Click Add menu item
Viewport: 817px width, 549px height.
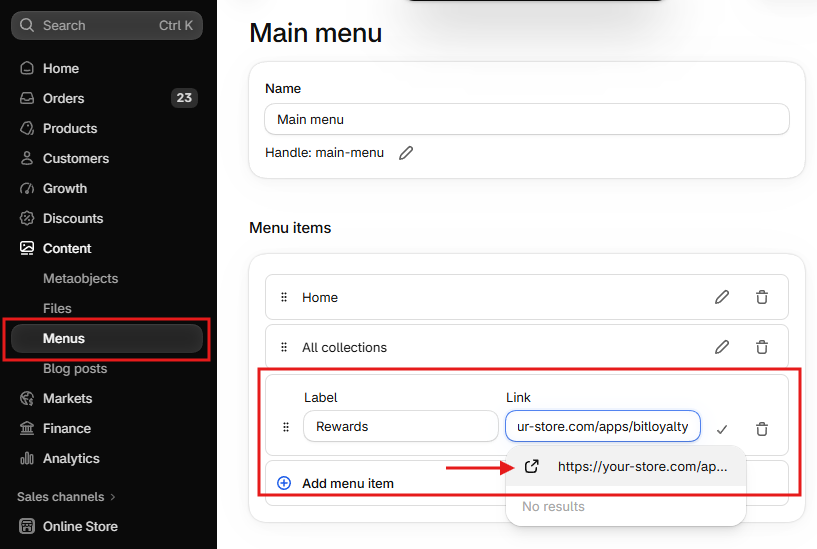click(x=348, y=483)
